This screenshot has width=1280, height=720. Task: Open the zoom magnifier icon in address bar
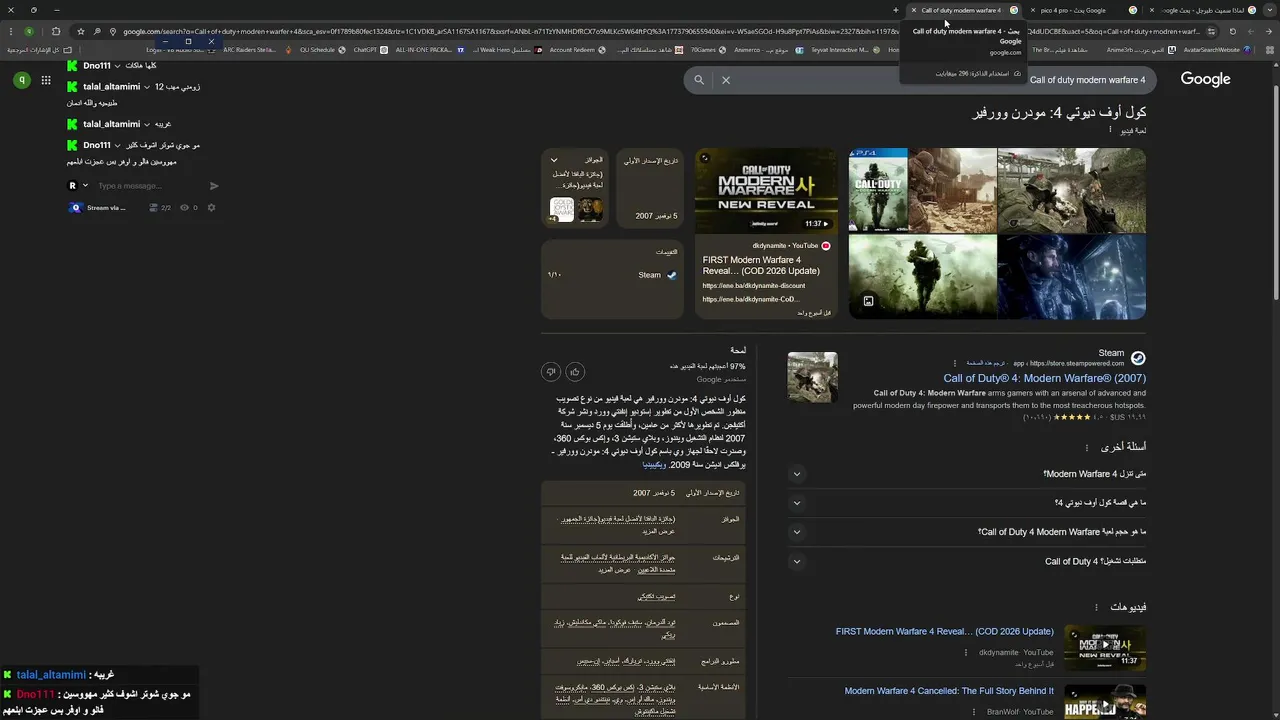tap(97, 31)
